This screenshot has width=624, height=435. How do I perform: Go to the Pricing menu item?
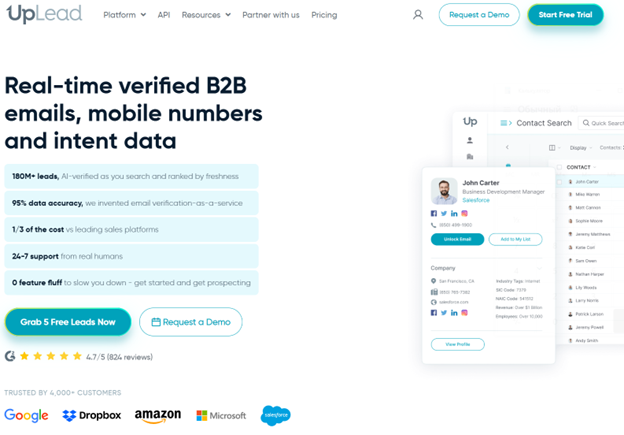click(324, 15)
